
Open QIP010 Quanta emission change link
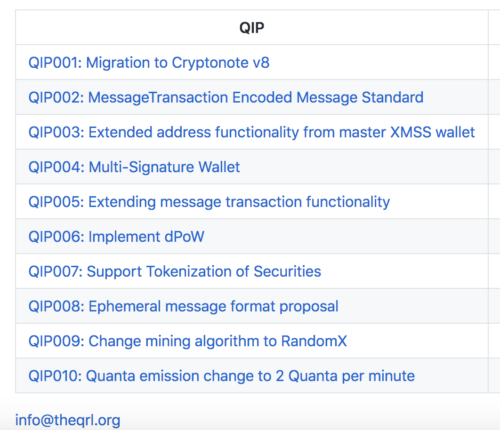point(221,376)
